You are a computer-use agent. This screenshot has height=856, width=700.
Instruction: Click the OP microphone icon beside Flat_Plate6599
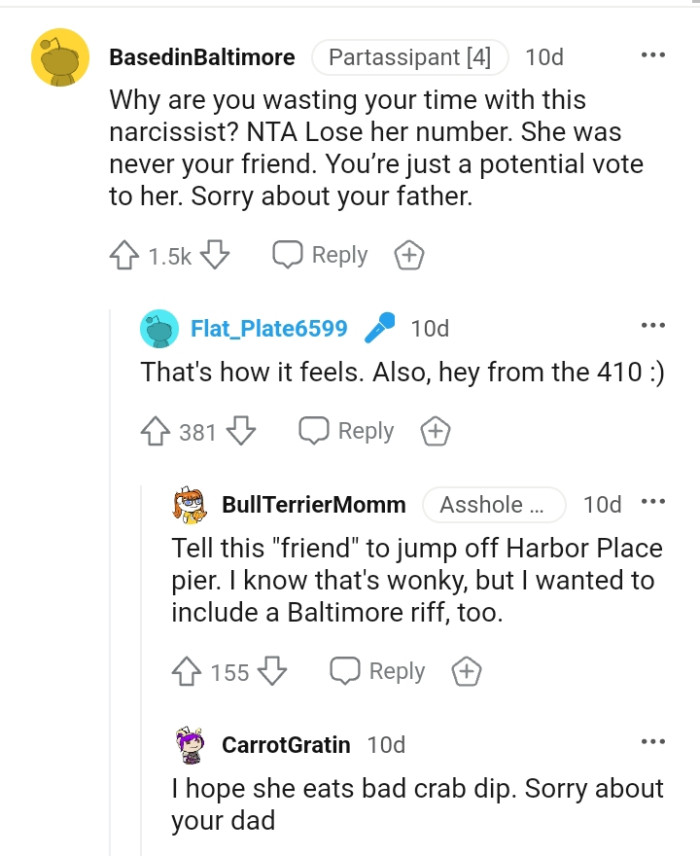point(378,327)
